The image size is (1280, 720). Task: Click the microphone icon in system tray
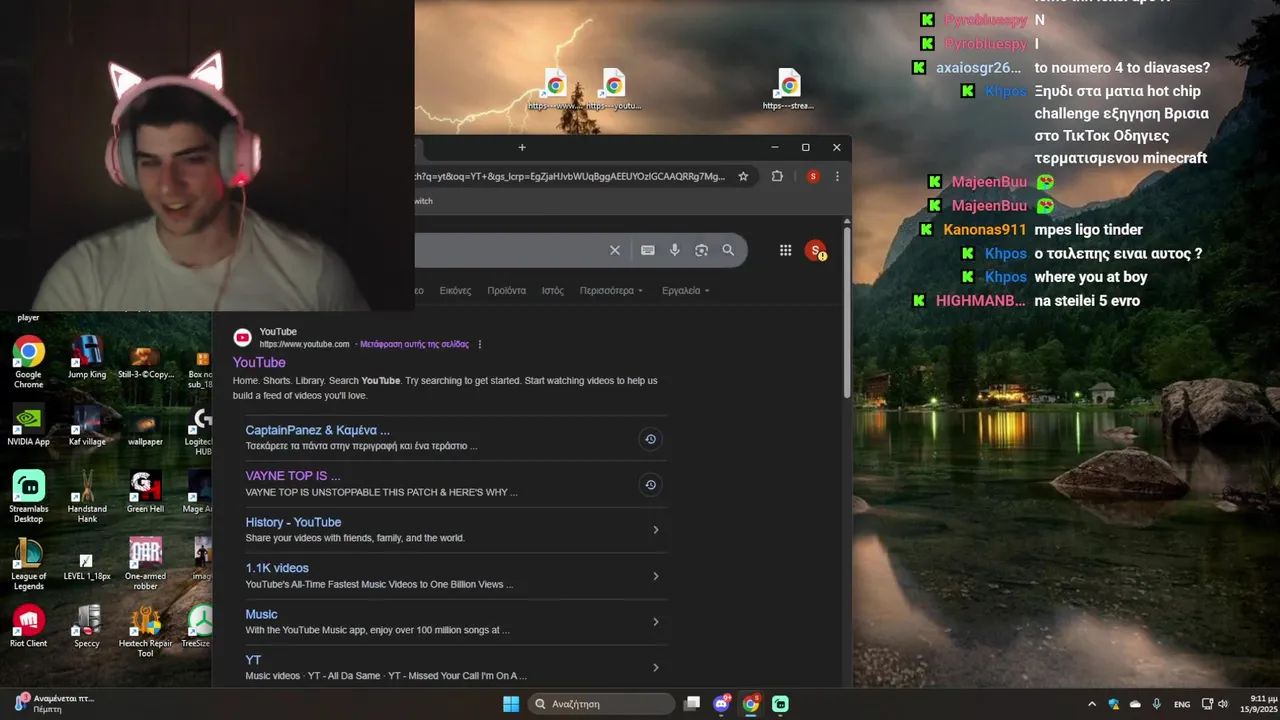point(1157,704)
